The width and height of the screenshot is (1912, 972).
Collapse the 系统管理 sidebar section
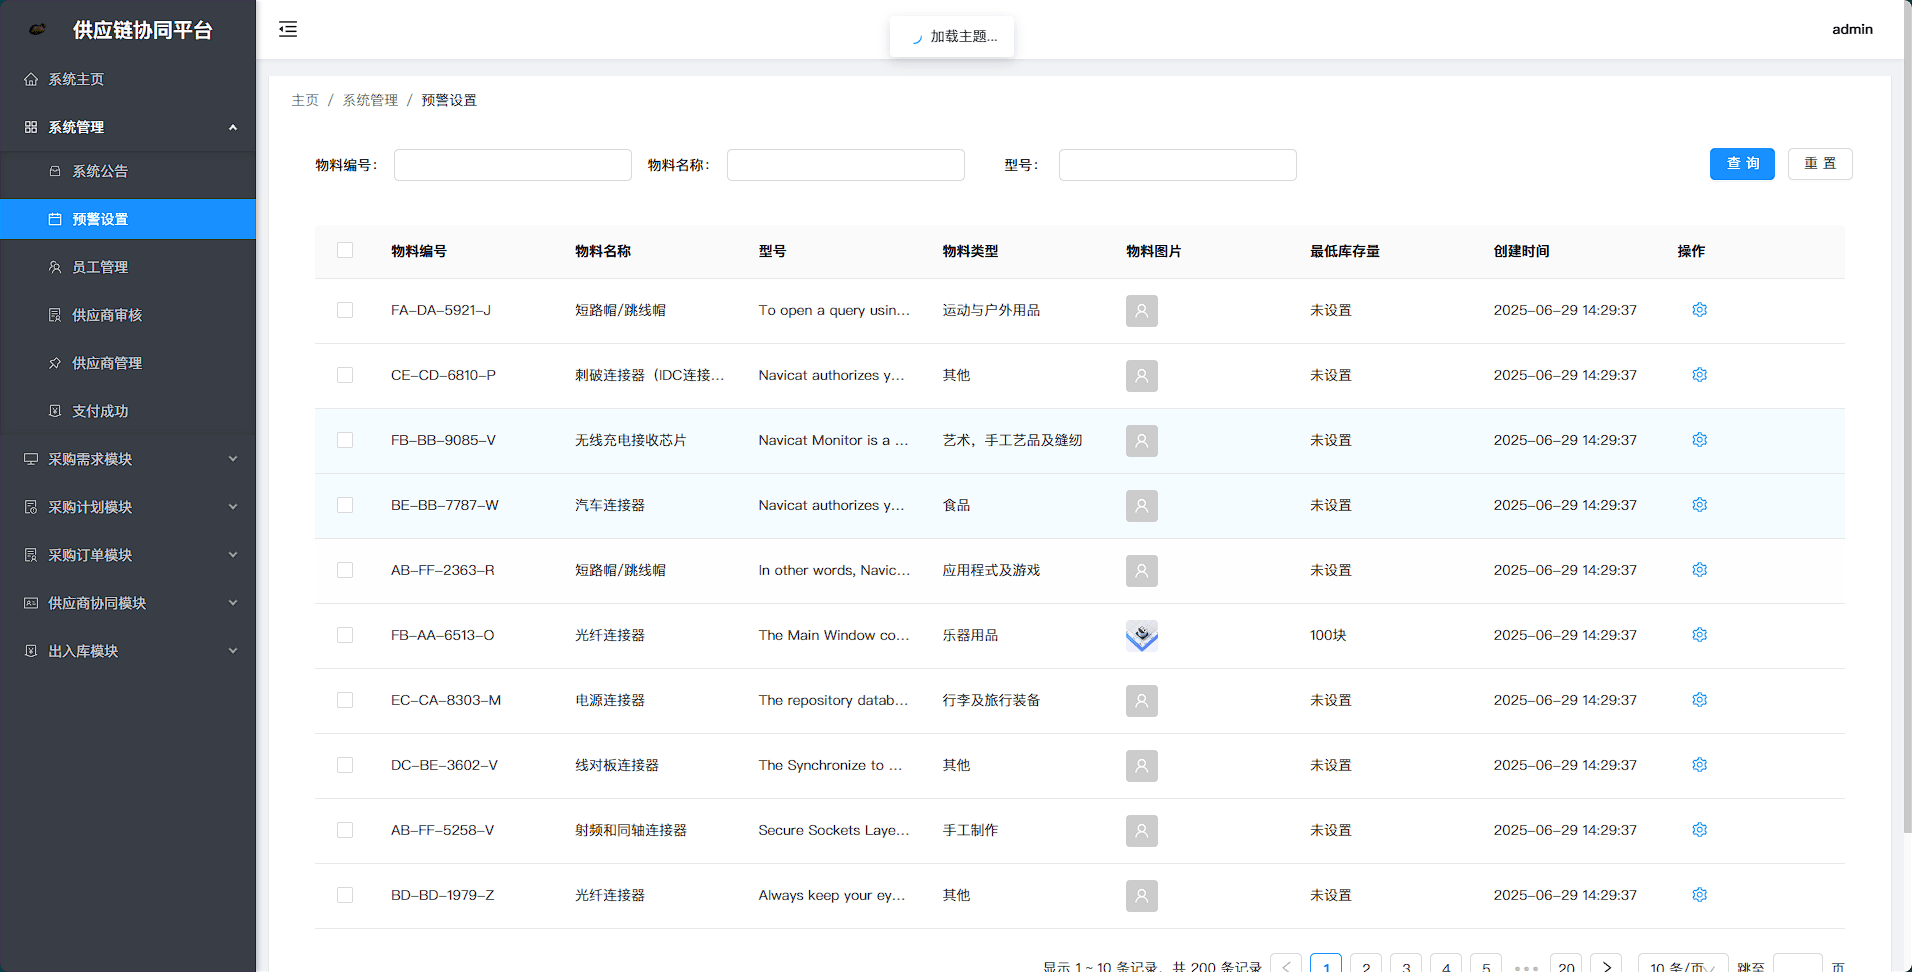128,127
